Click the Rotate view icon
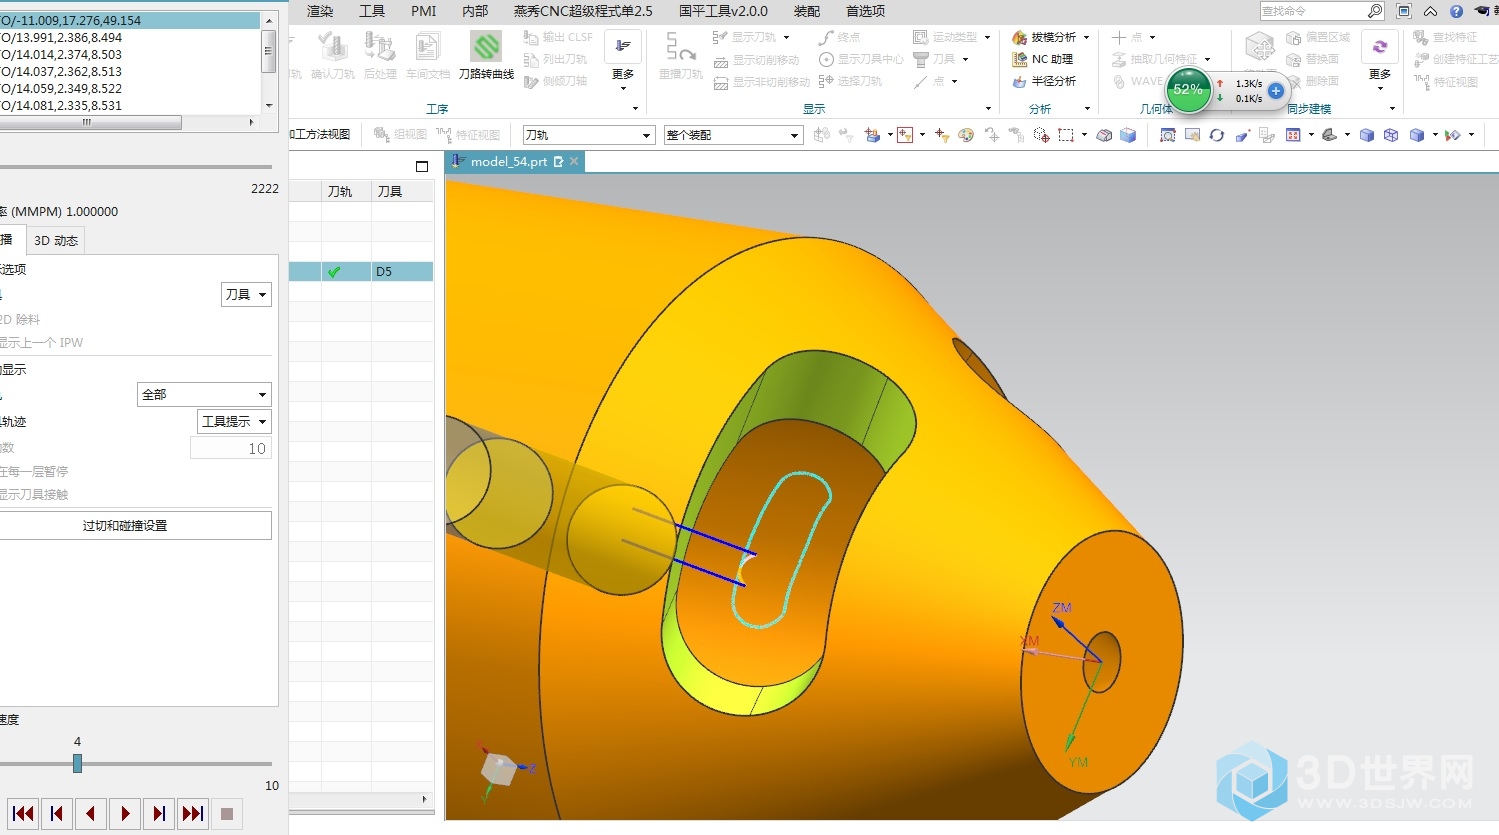Image resolution: width=1499 pixels, height=835 pixels. [x=1217, y=135]
